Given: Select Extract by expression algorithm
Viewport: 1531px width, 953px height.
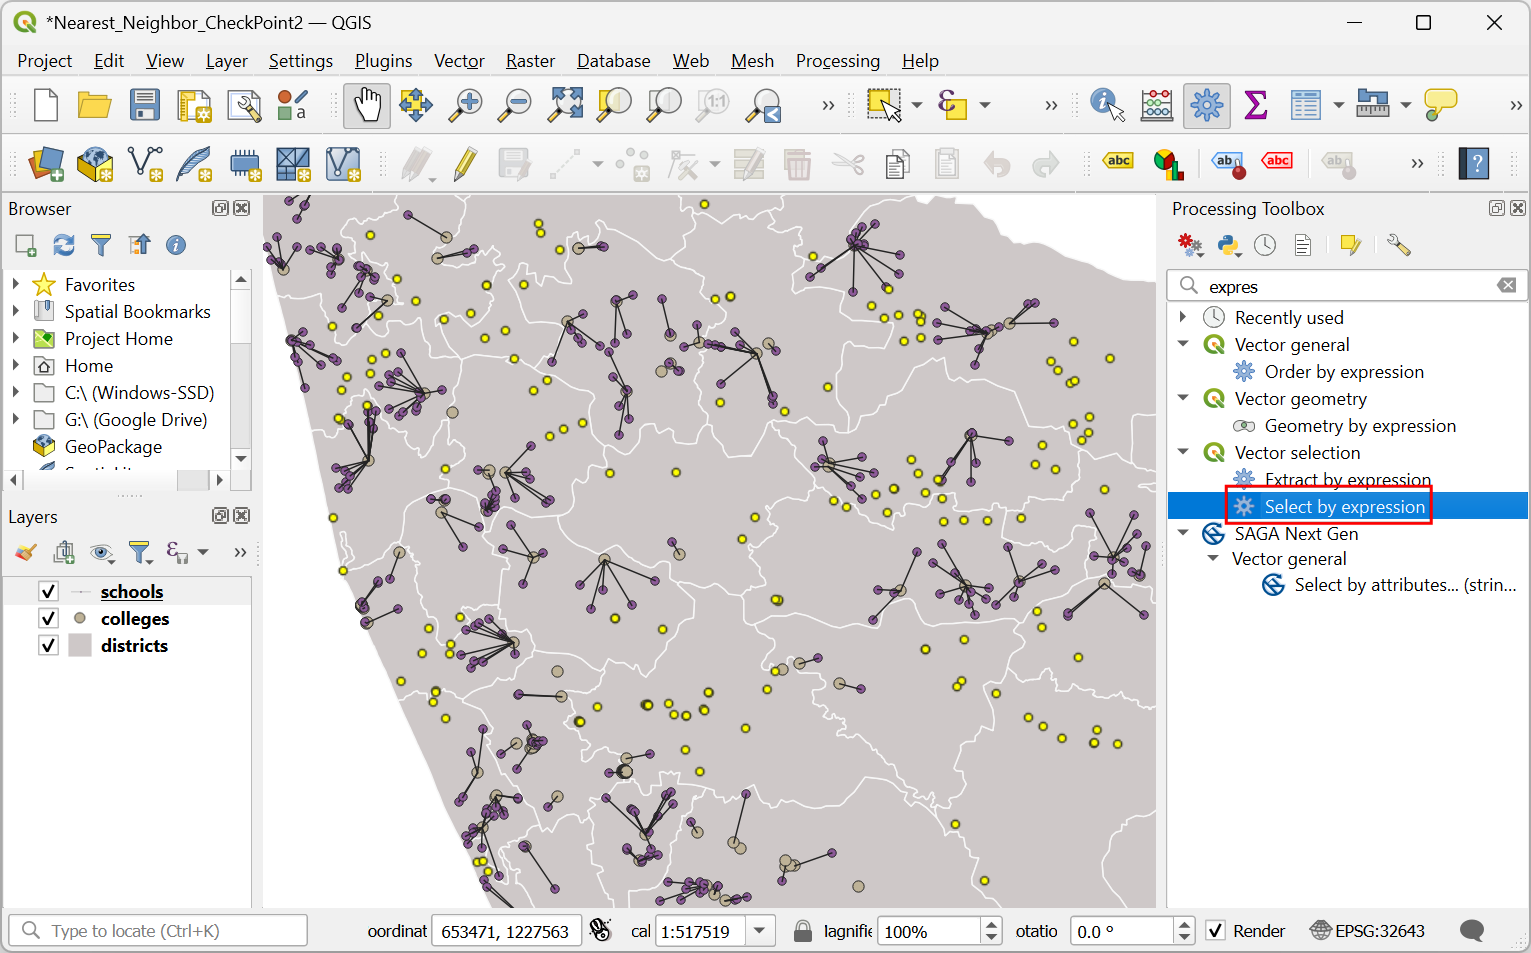Looking at the screenshot, I should click(1346, 480).
